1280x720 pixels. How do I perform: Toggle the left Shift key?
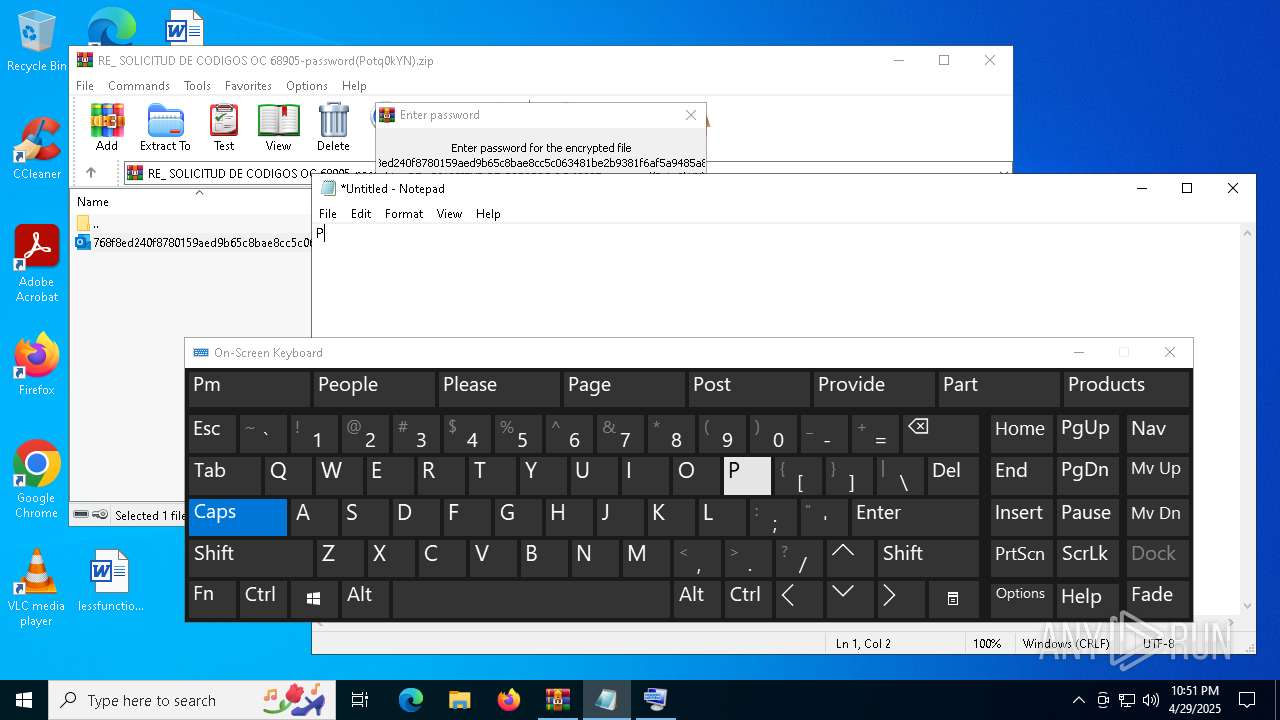pyautogui.click(x=251, y=558)
